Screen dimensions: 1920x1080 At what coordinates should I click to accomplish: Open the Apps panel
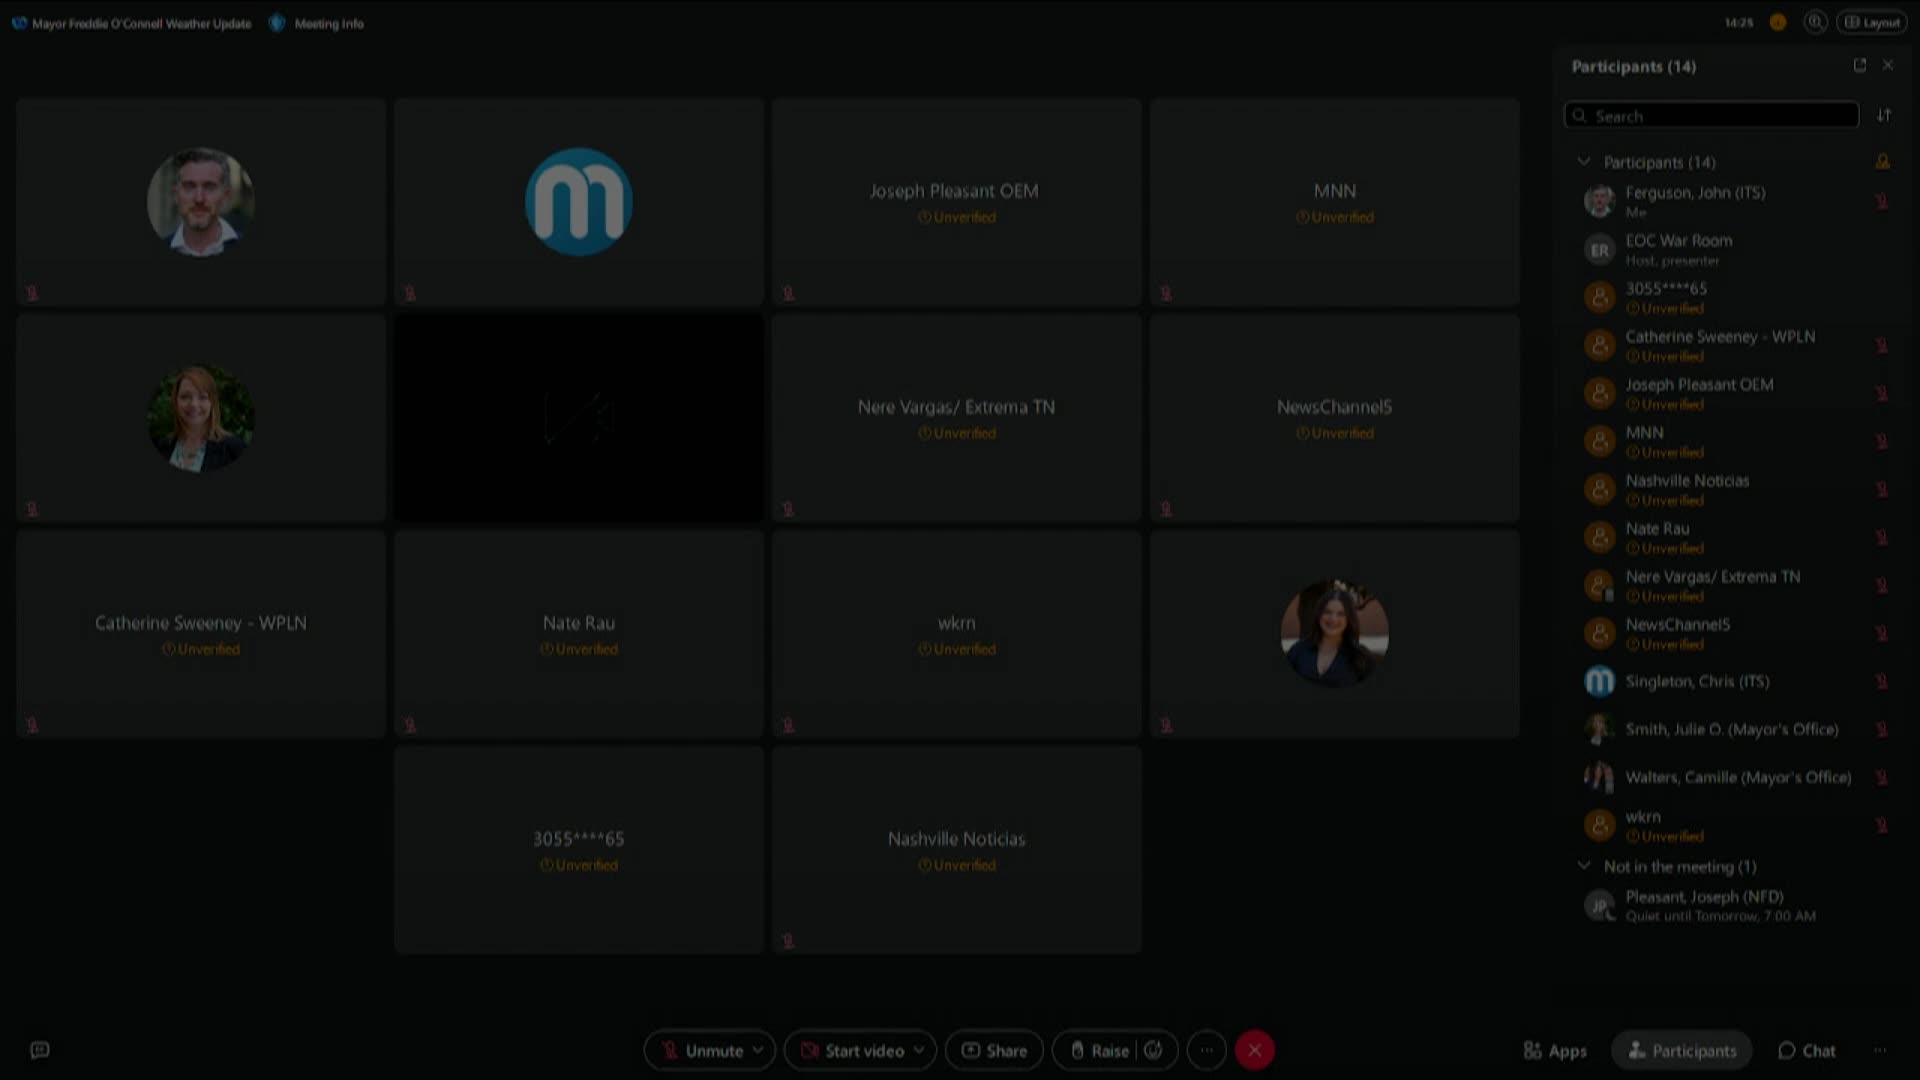point(1555,1050)
